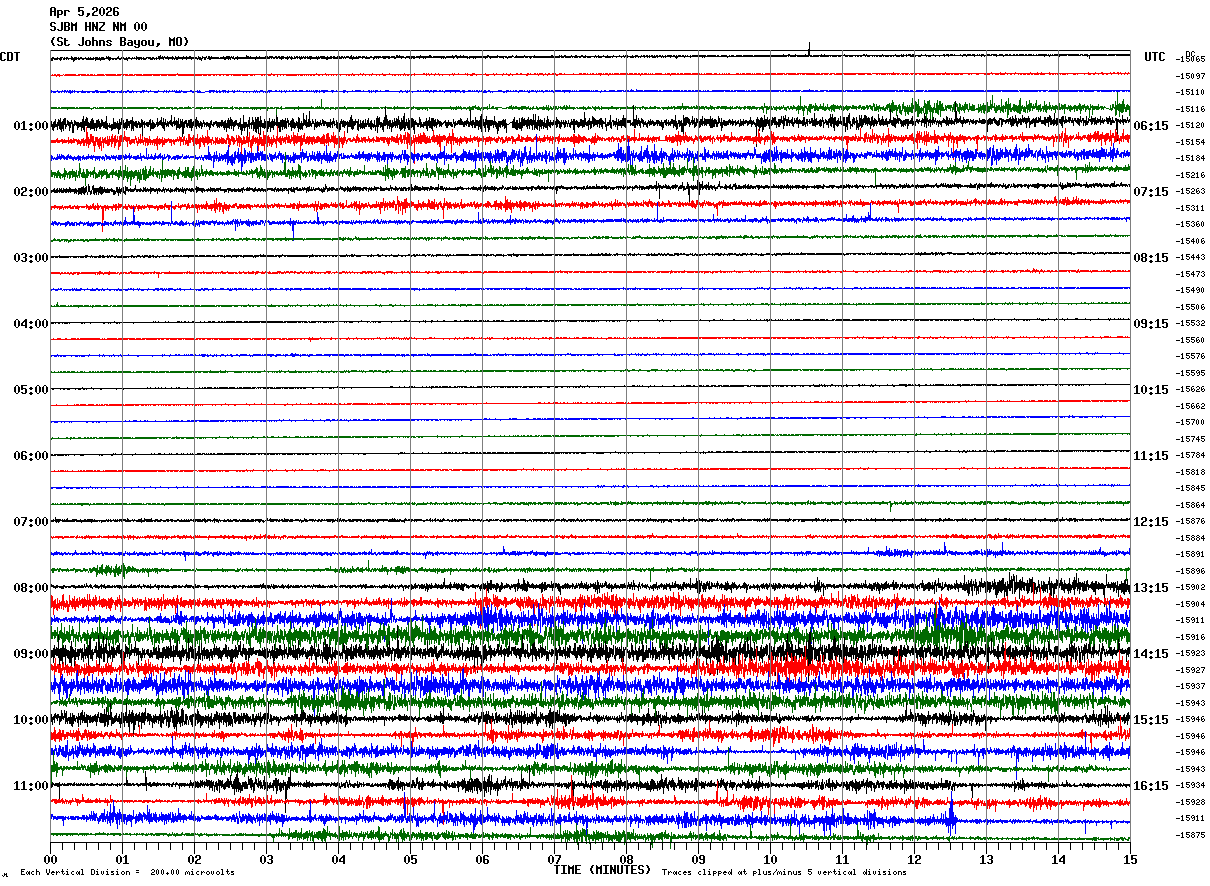The height and width of the screenshot is (886, 1210).
Task: Click the '10:15' UTC time label
Action: click(1152, 390)
